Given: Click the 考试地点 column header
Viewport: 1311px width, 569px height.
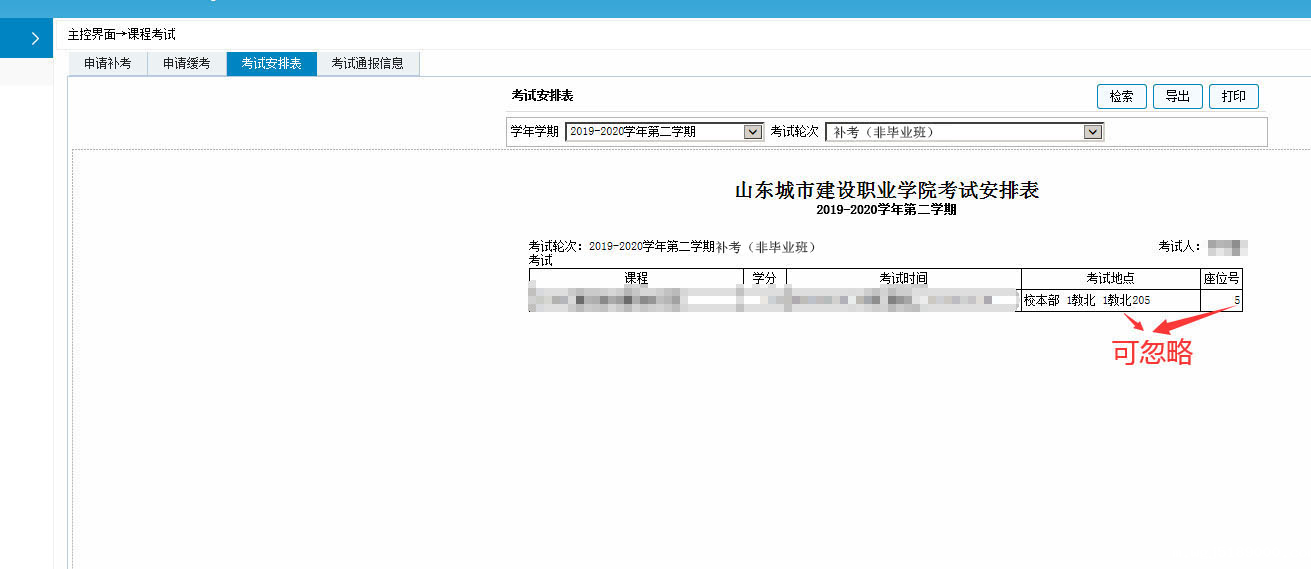Looking at the screenshot, I should tap(1110, 278).
